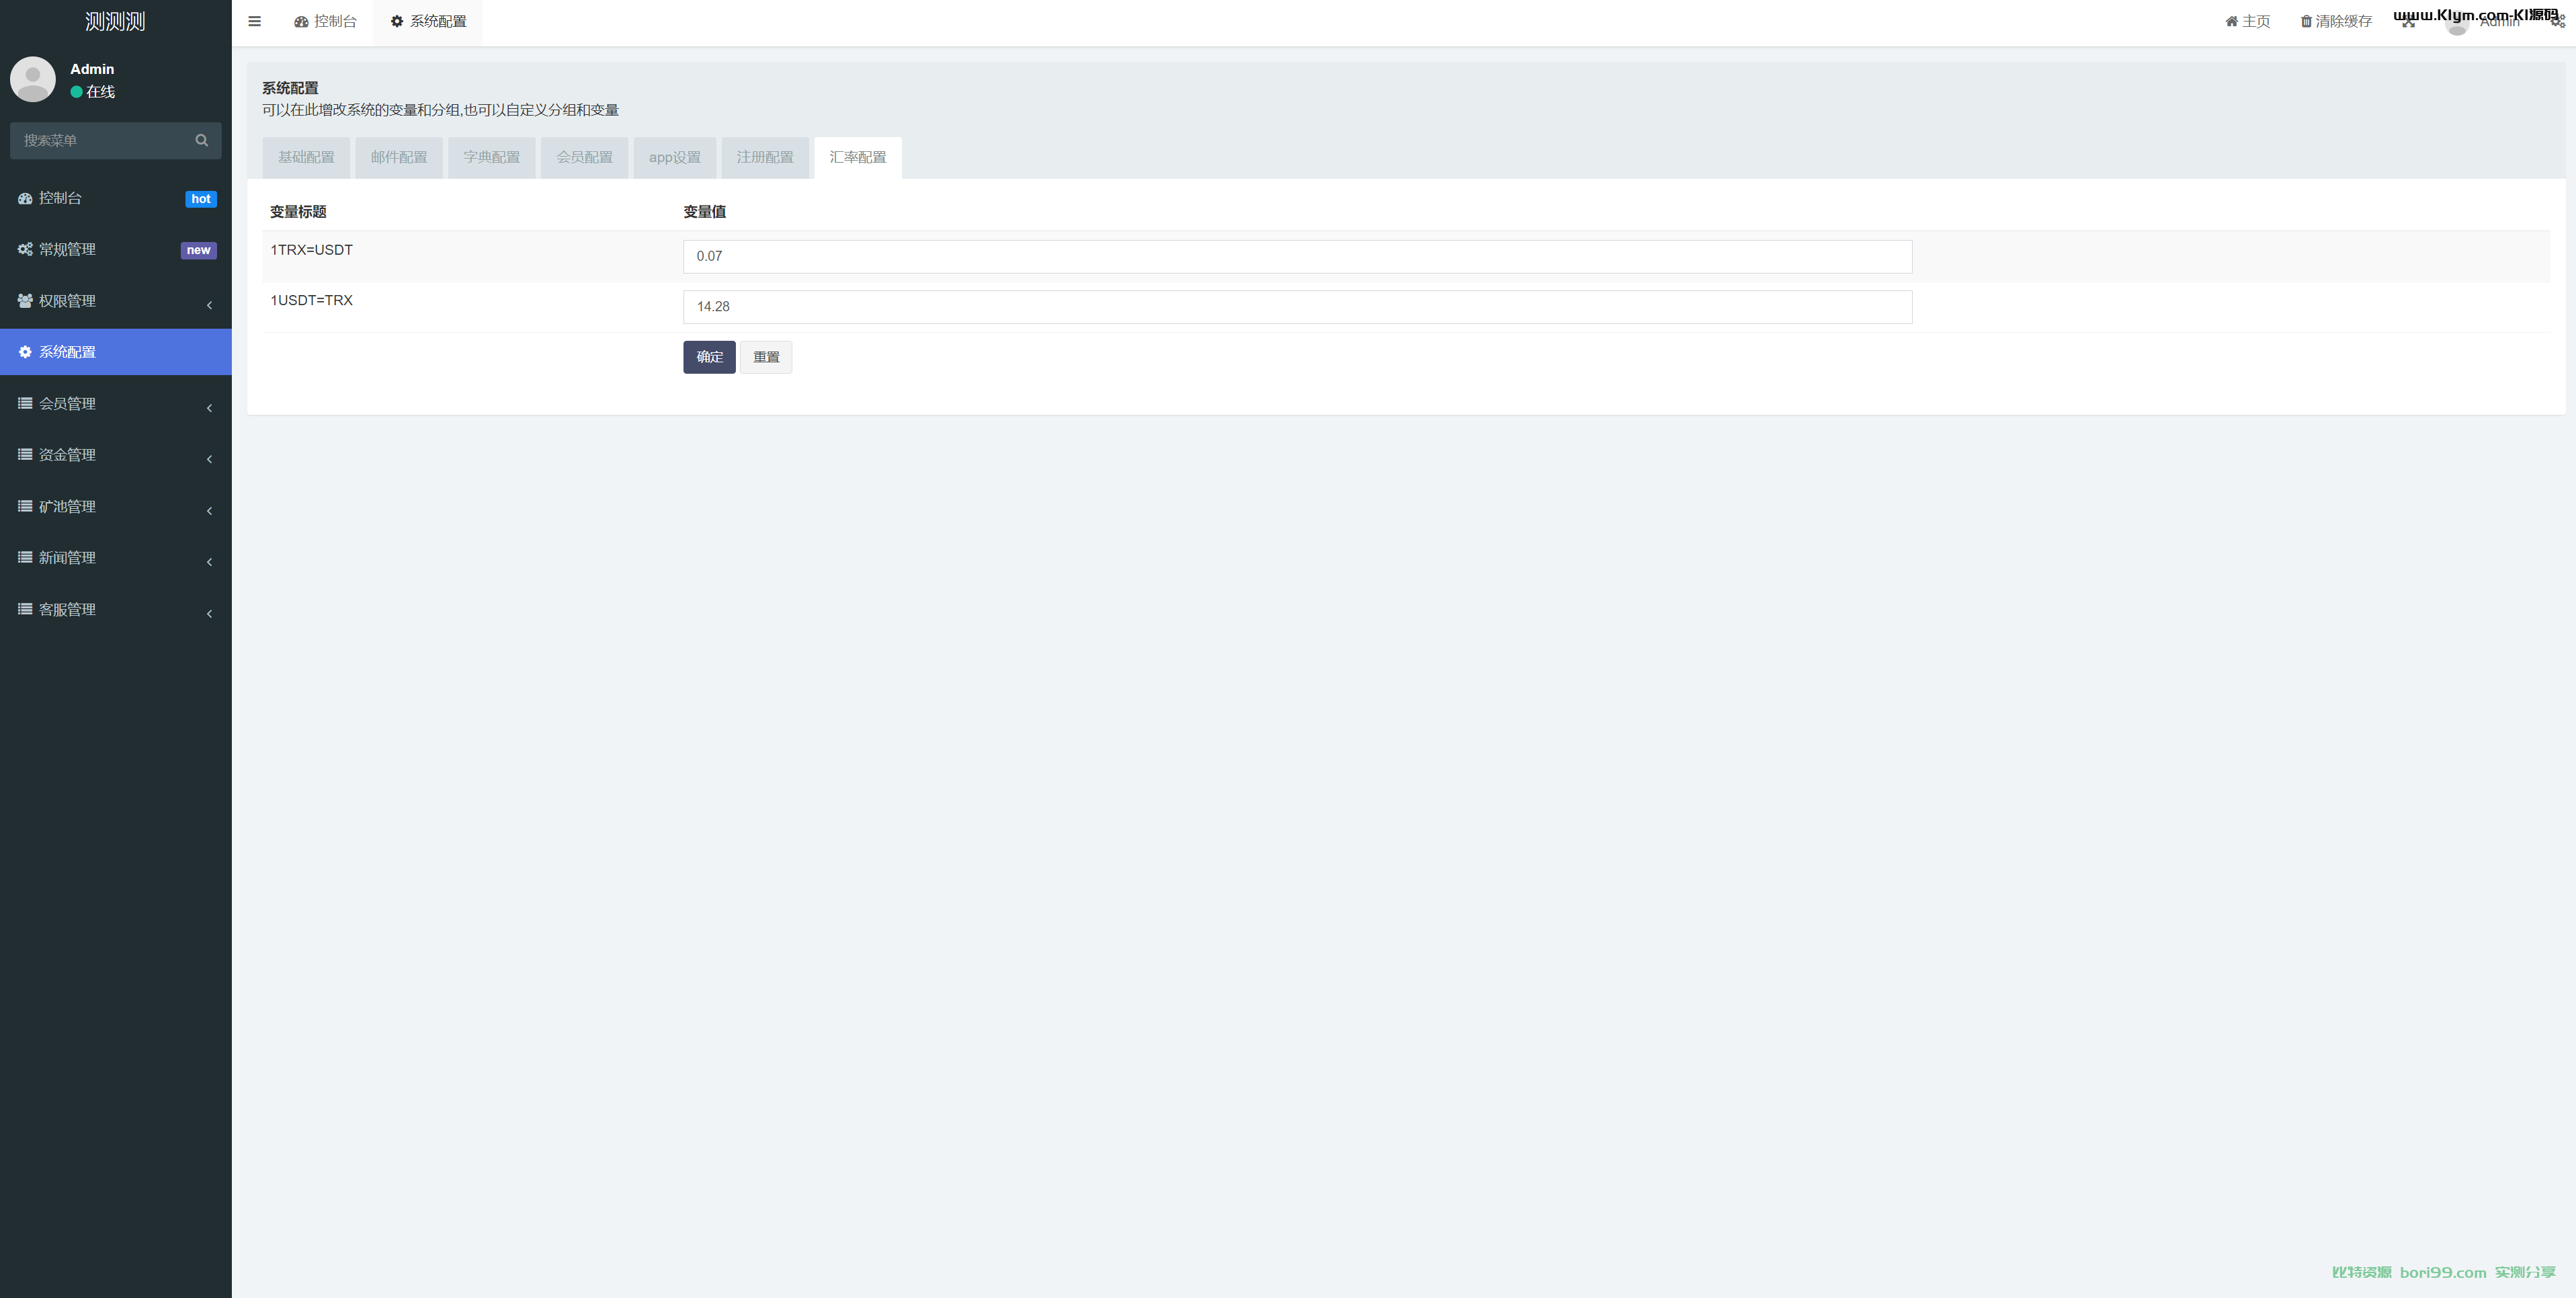This screenshot has width=2576, height=1298.
Task: Click the 1TRX=USDT value input field
Action: (x=1297, y=256)
